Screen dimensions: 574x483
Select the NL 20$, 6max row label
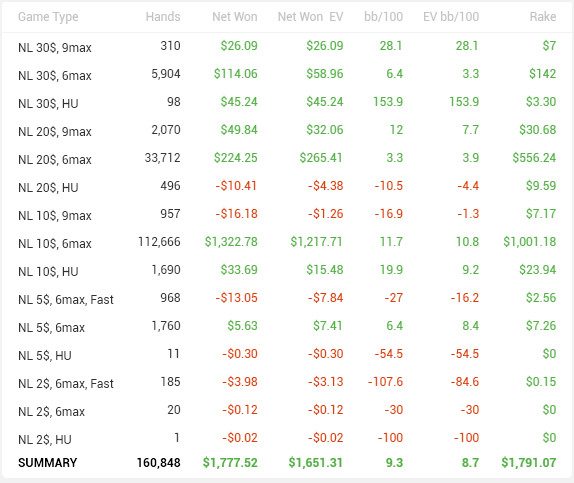coord(55,160)
